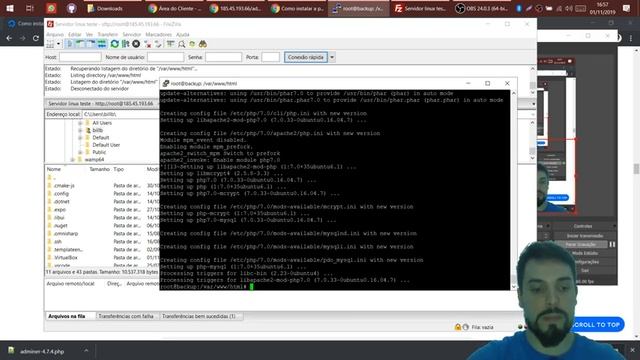Select the .config folder row

[x=102, y=193]
